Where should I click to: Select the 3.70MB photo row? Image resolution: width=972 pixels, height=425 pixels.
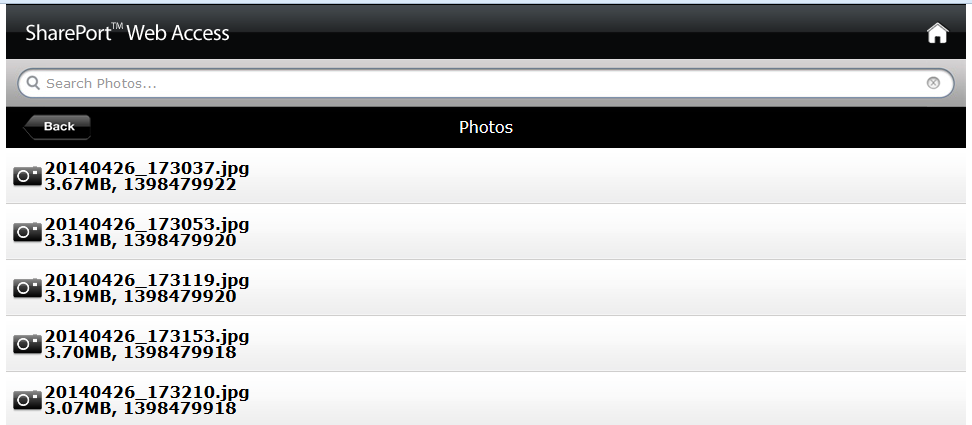point(486,344)
